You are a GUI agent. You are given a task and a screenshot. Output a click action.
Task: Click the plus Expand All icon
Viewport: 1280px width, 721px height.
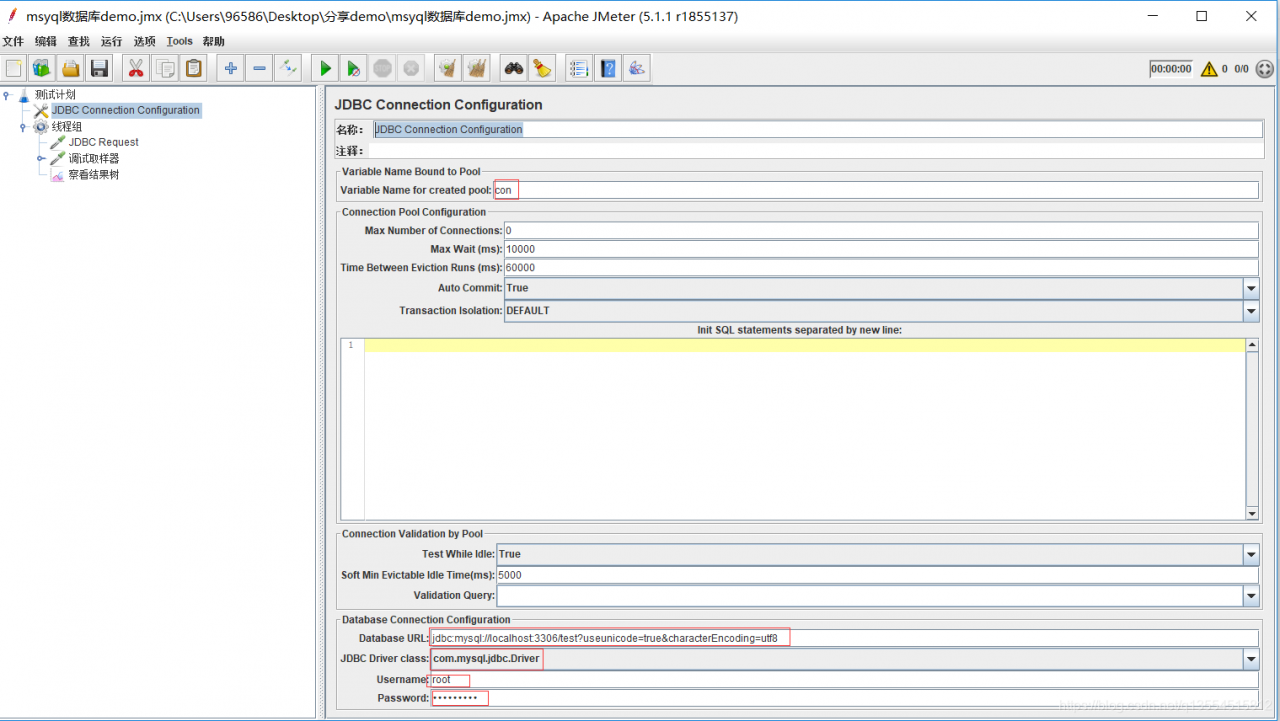pos(231,68)
